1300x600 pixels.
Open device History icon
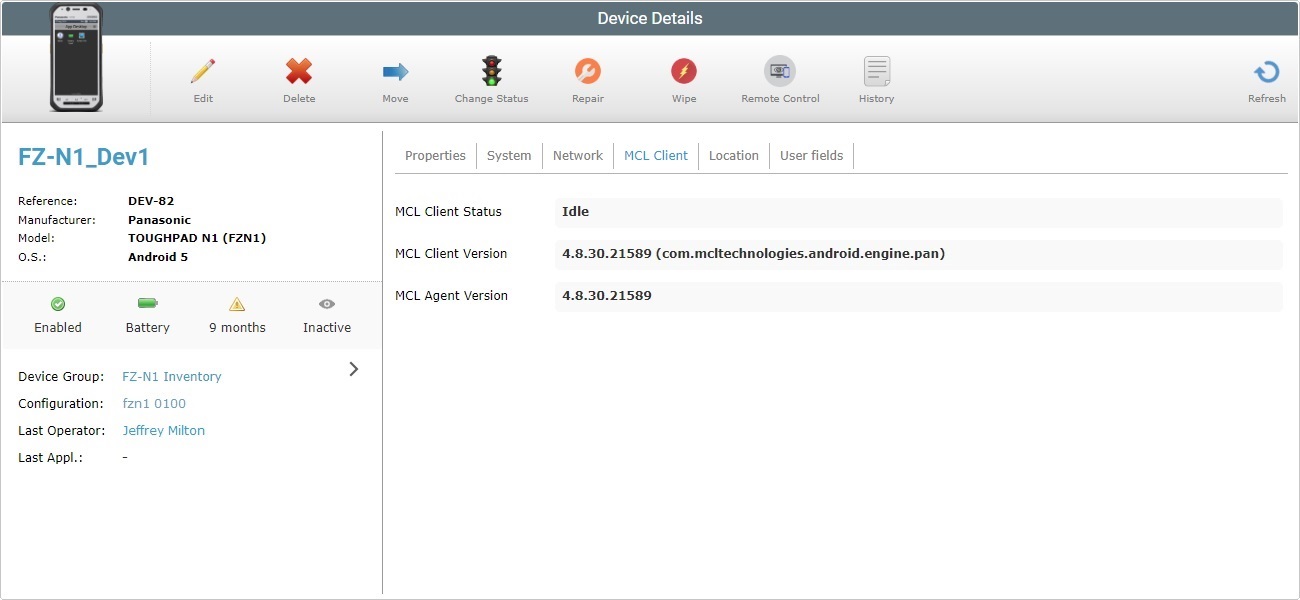point(876,72)
